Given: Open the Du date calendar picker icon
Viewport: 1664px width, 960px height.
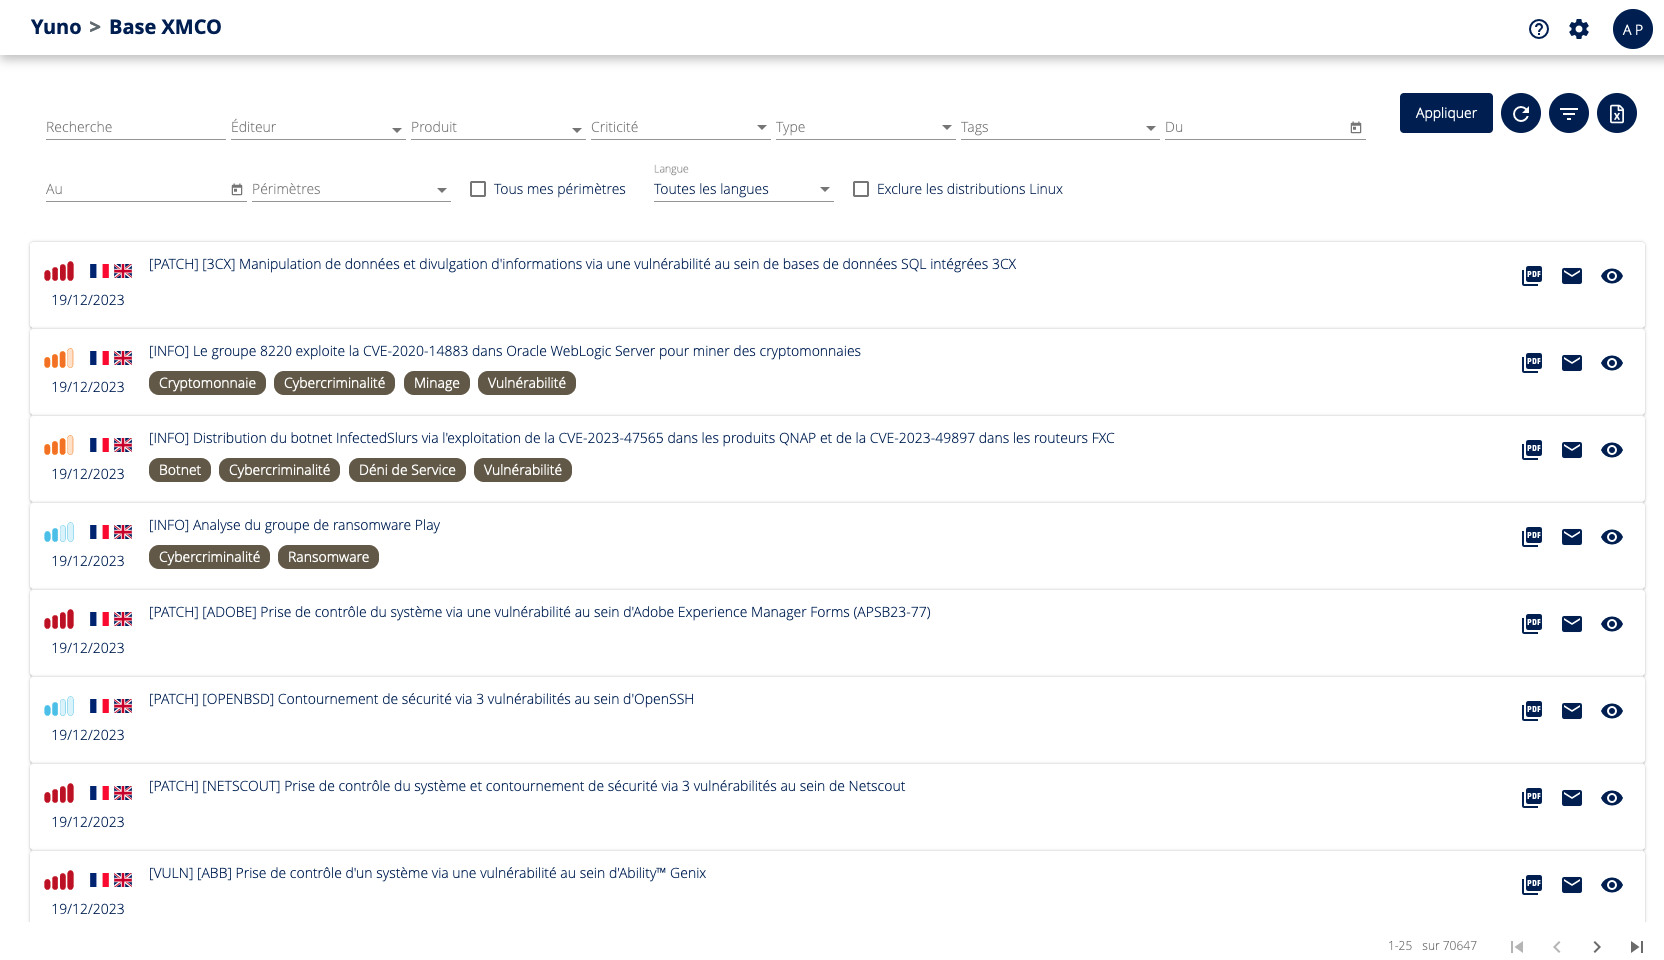Looking at the screenshot, I should point(1355,128).
